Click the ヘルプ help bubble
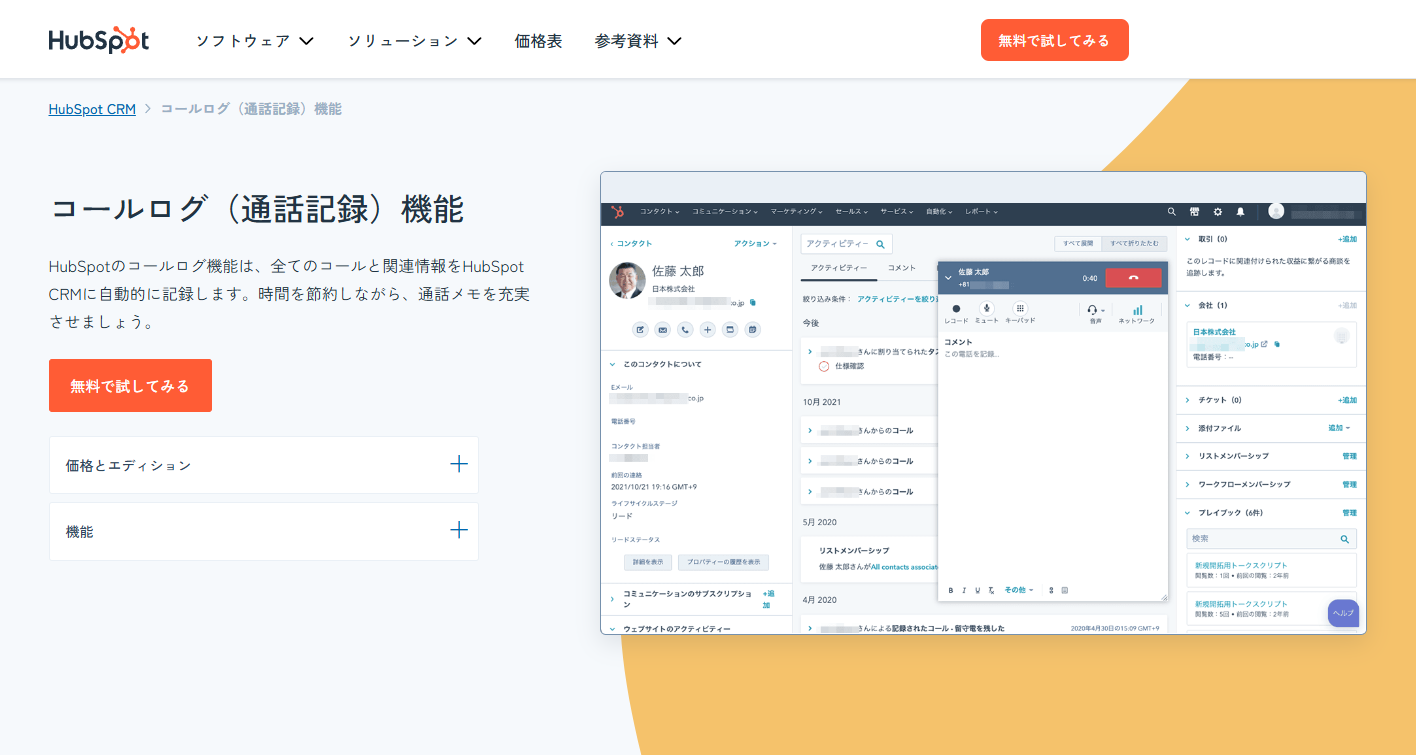The width and height of the screenshot is (1416, 755). 1343,613
